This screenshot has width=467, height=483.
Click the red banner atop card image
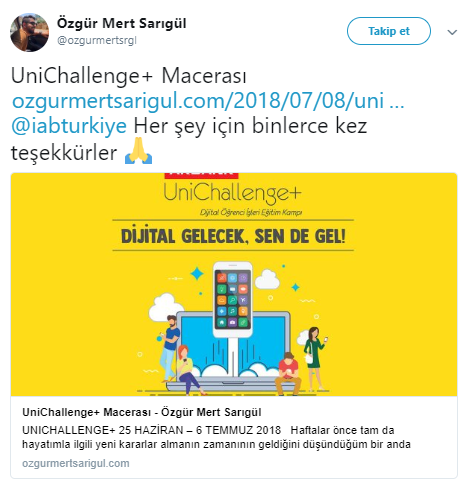(201, 176)
